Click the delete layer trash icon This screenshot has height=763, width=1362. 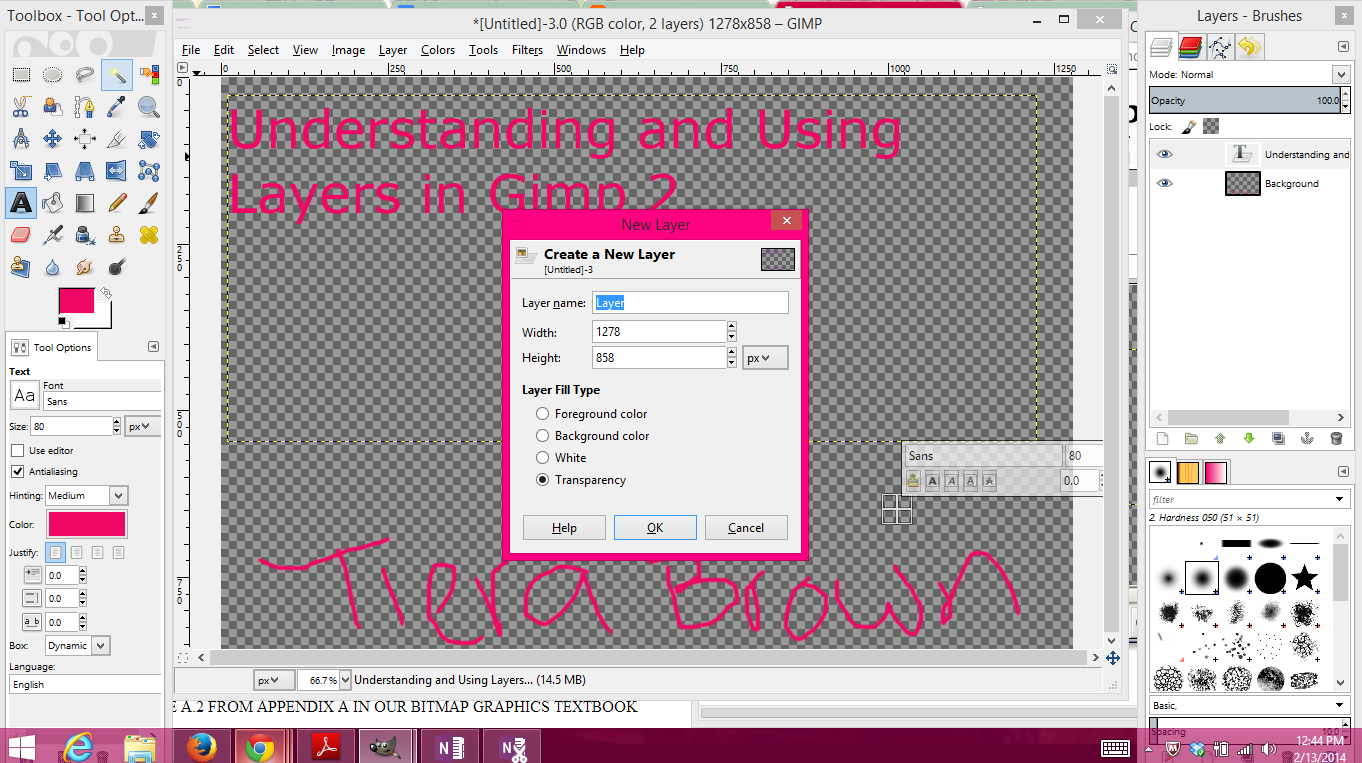coord(1336,438)
